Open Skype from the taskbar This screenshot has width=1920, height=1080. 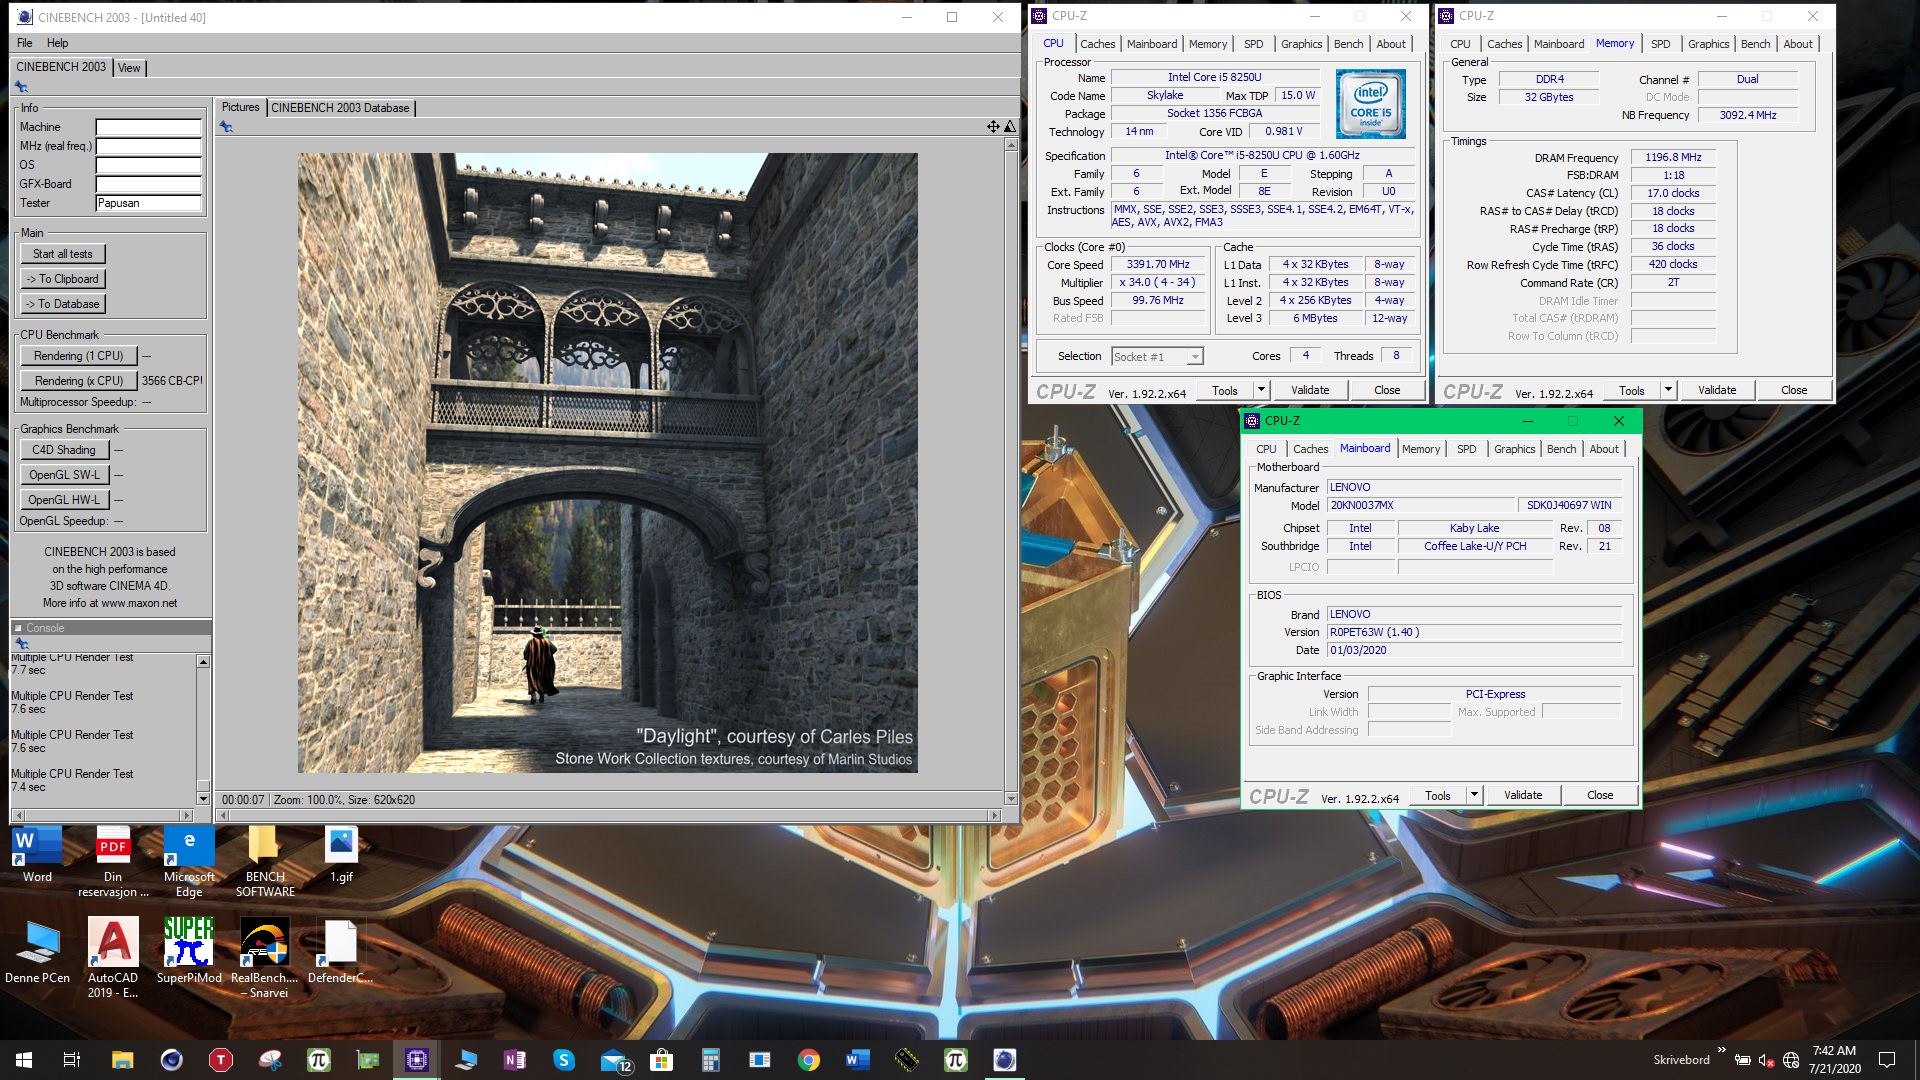(x=563, y=1060)
